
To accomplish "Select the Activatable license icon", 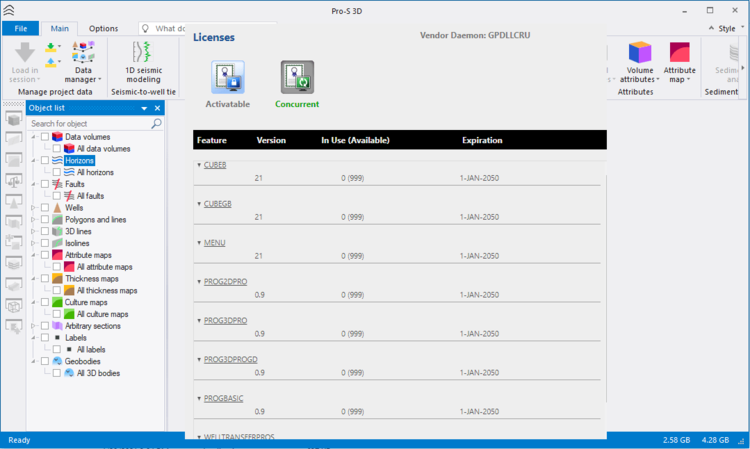I will pyautogui.click(x=228, y=78).
